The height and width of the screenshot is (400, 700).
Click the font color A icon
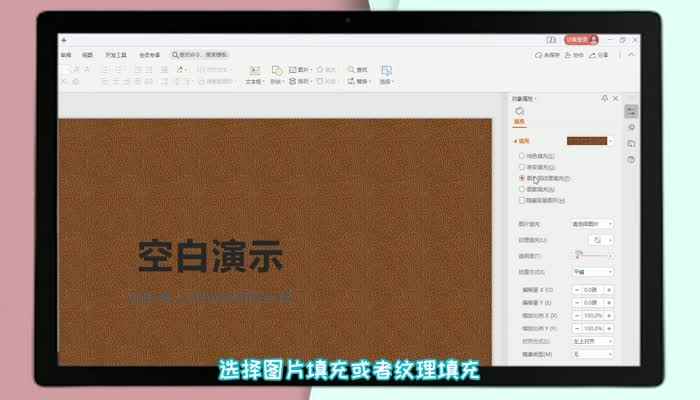click(x=180, y=70)
